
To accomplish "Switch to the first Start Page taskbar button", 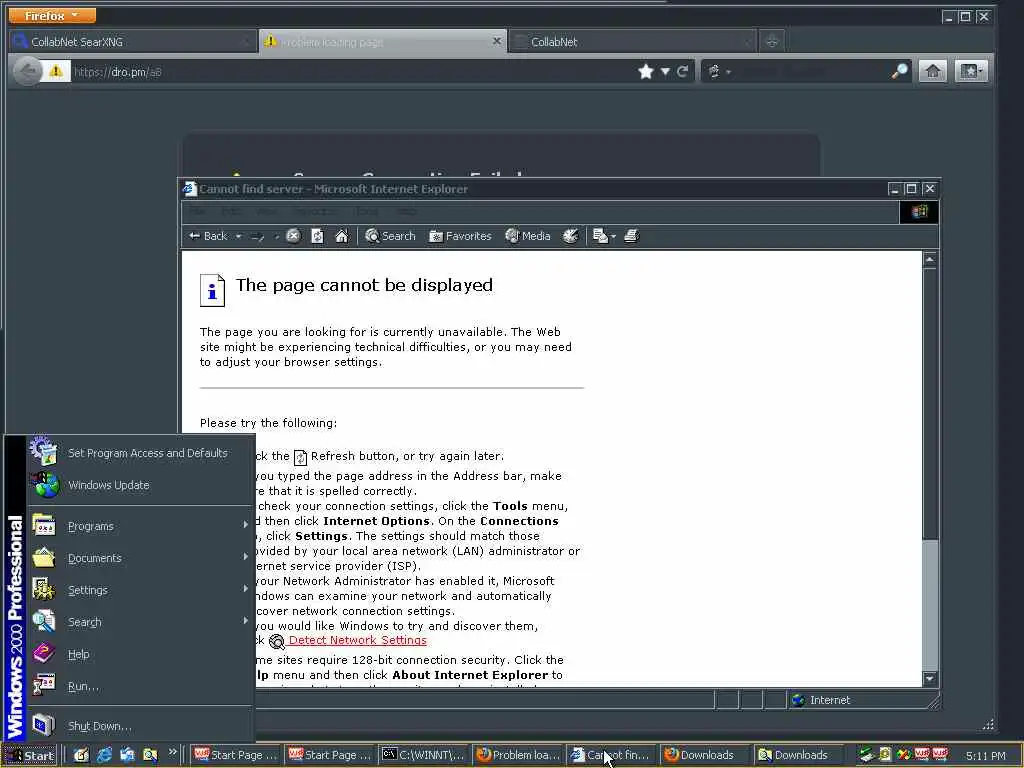I will [x=236, y=755].
